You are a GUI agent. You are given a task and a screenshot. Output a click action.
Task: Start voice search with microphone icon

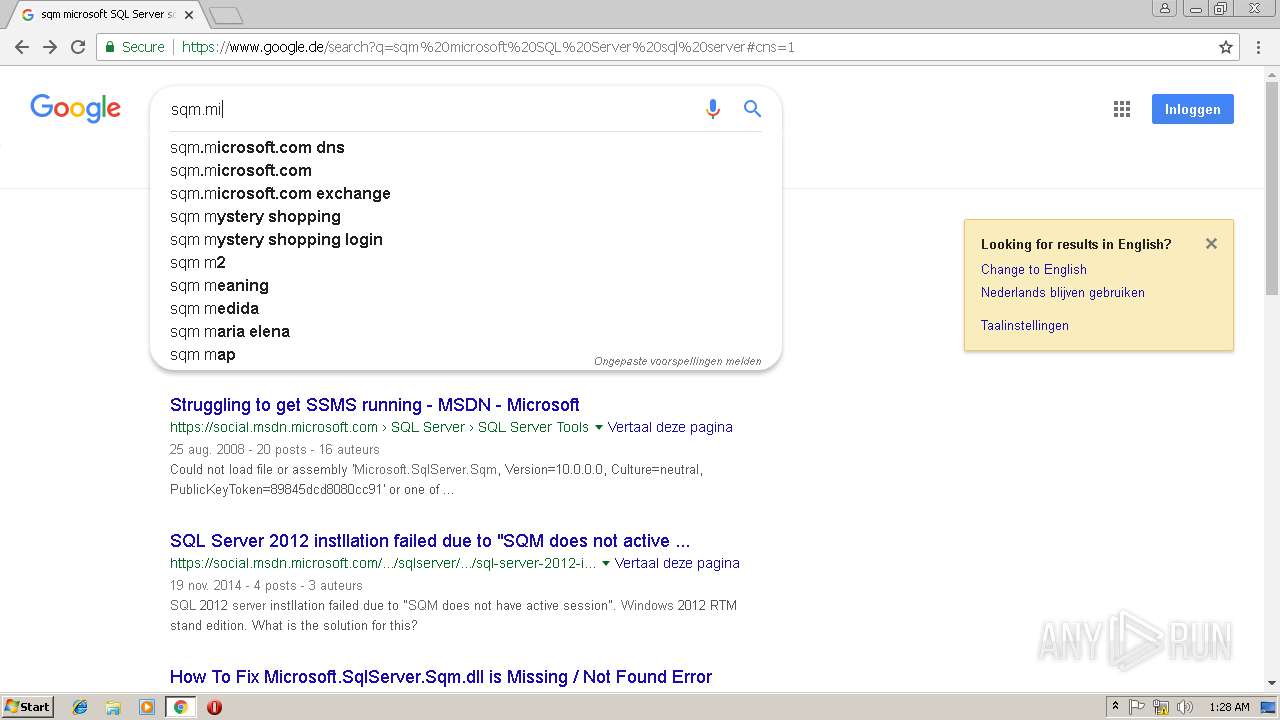click(x=713, y=109)
